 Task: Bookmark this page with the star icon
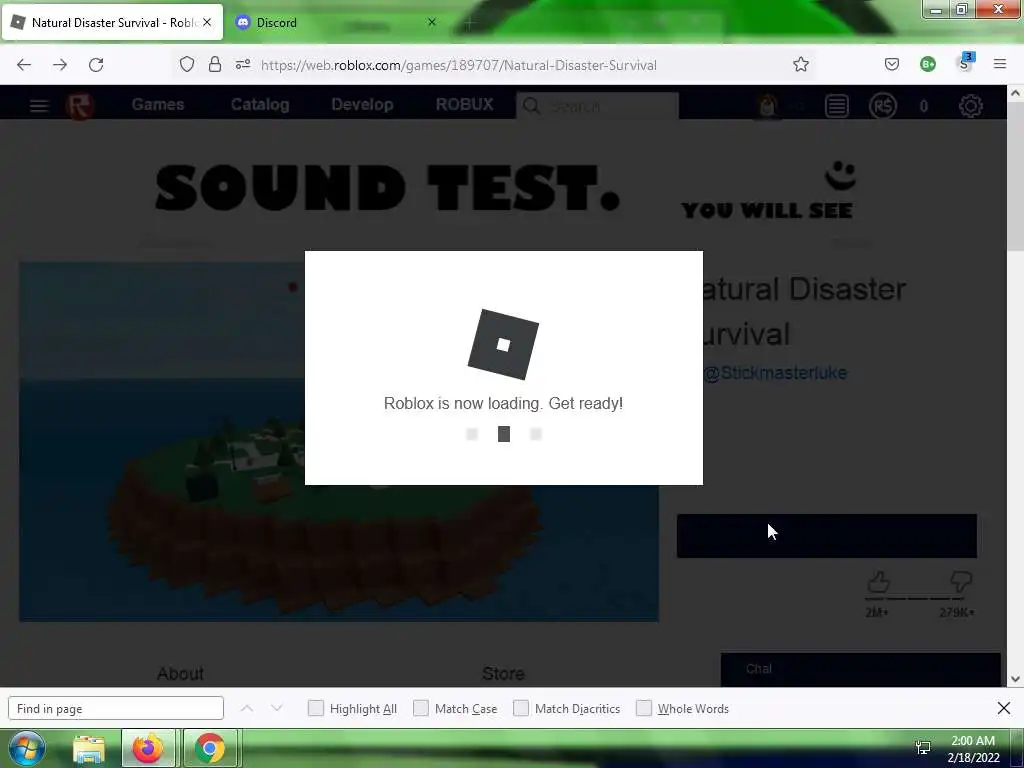801,64
